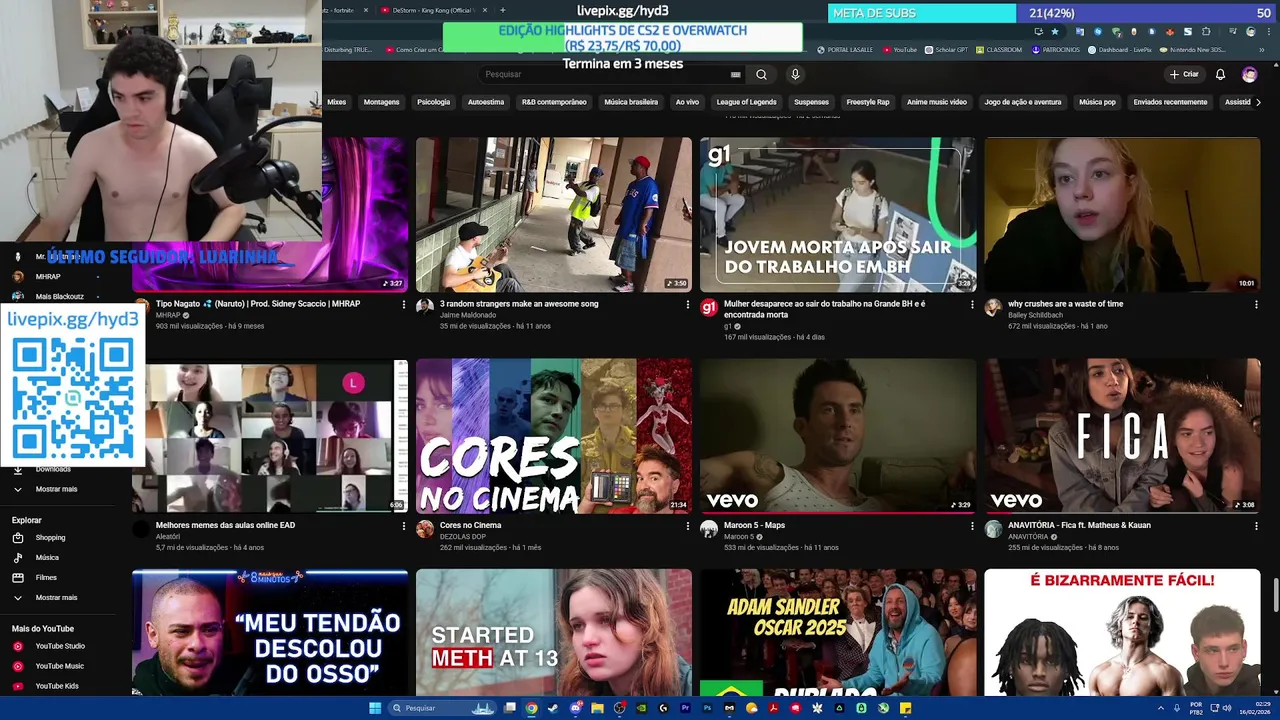This screenshot has width=1280, height=720.
Task: Click the Windows taskbar search box
Action: [442, 708]
